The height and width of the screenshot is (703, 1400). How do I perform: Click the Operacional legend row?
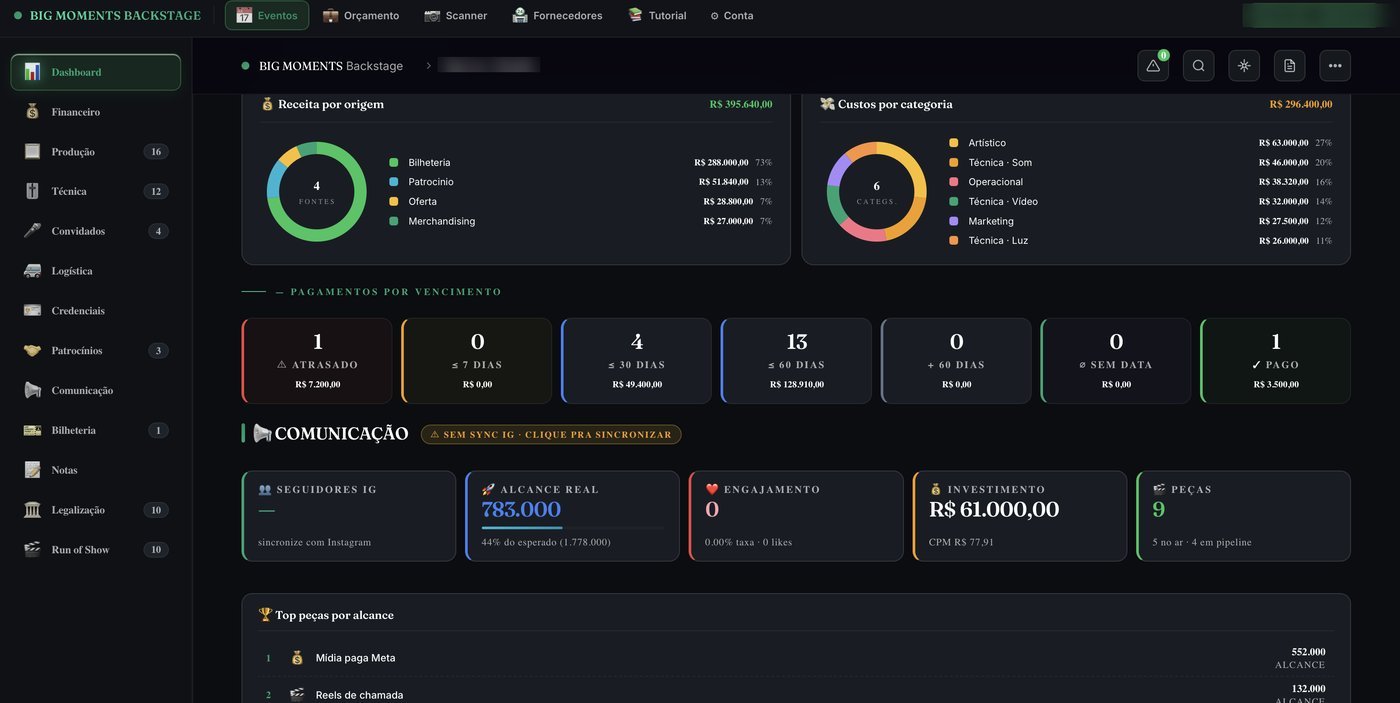1140,182
